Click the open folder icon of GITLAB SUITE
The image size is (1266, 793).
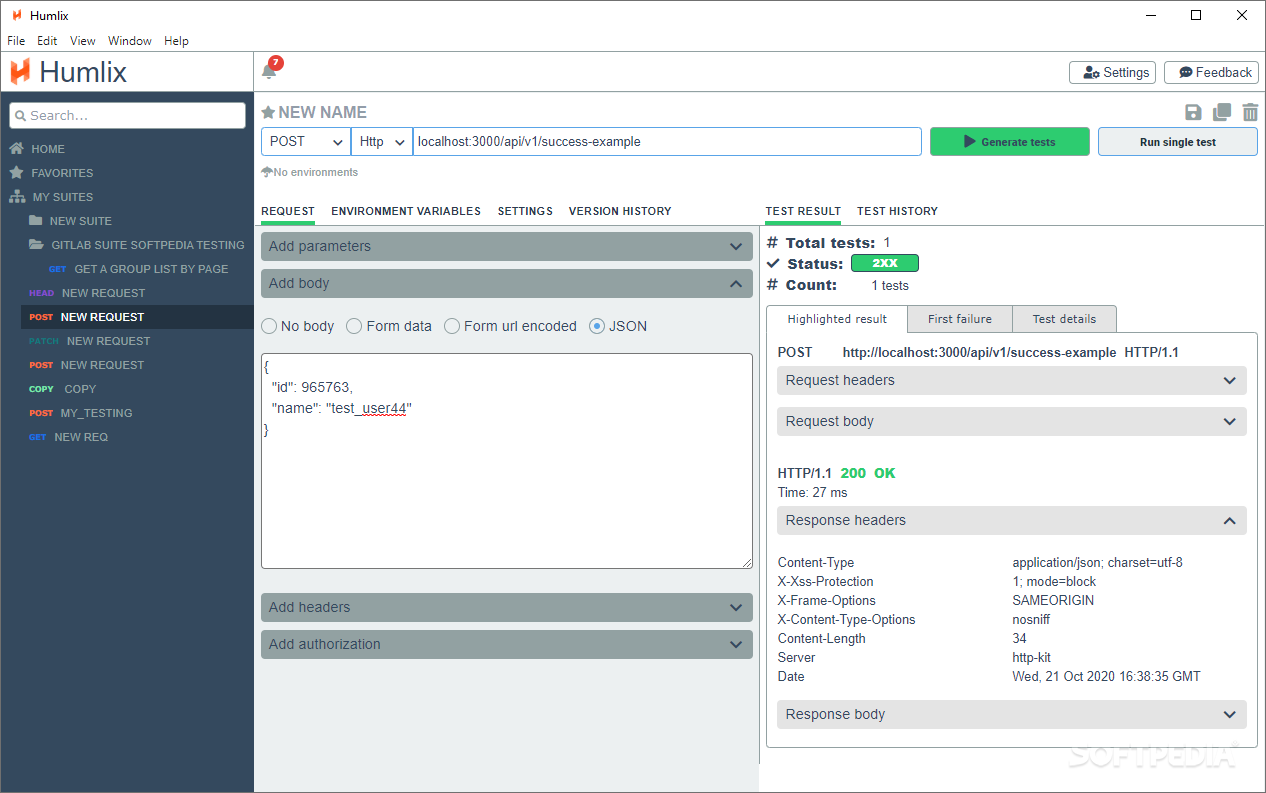pos(36,244)
